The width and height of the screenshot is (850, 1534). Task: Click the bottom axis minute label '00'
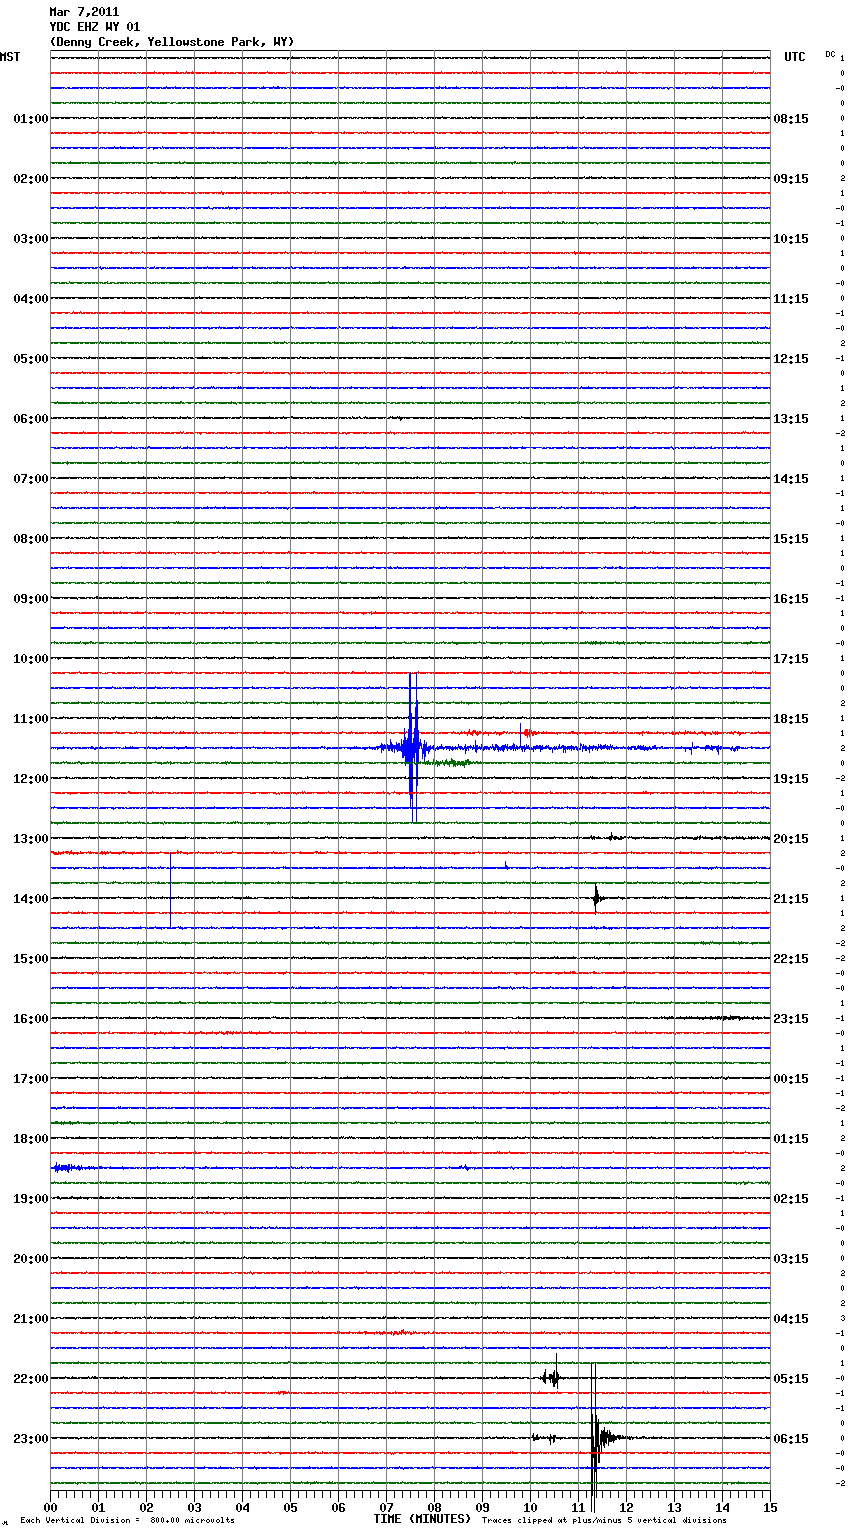(x=50, y=1507)
